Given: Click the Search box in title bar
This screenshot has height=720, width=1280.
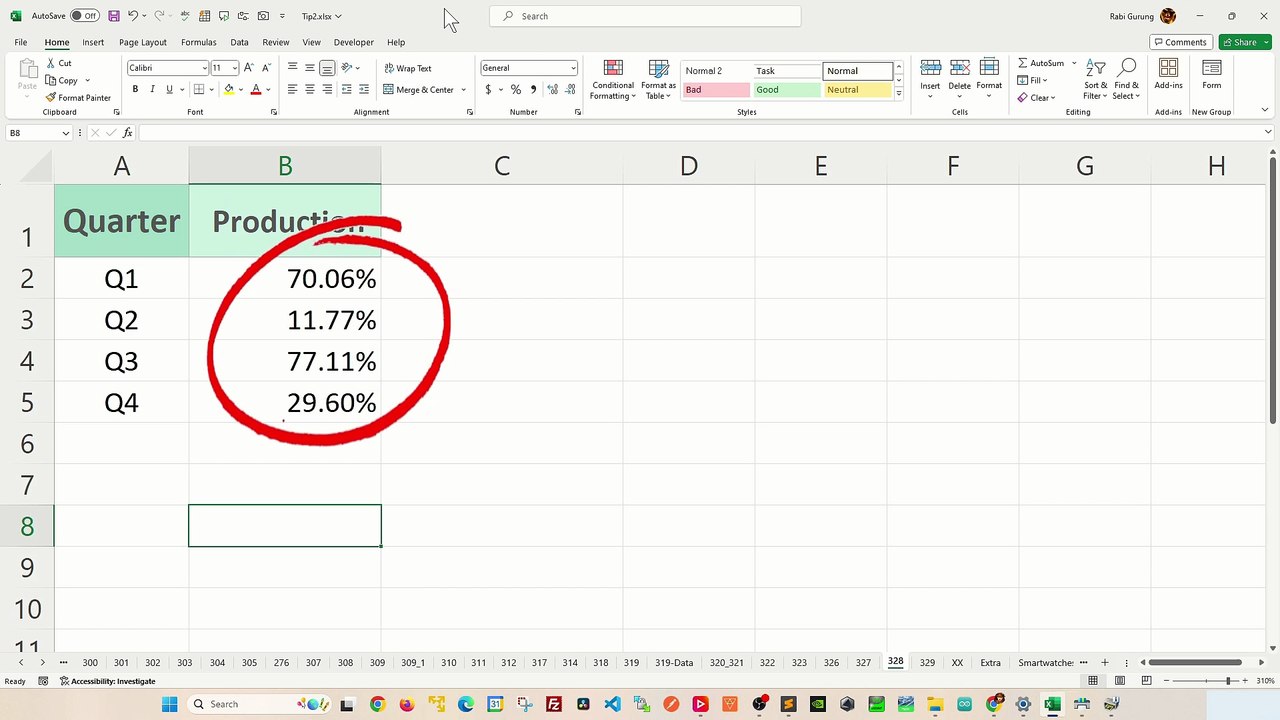Looking at the screenshot, I should click(645, 16).
